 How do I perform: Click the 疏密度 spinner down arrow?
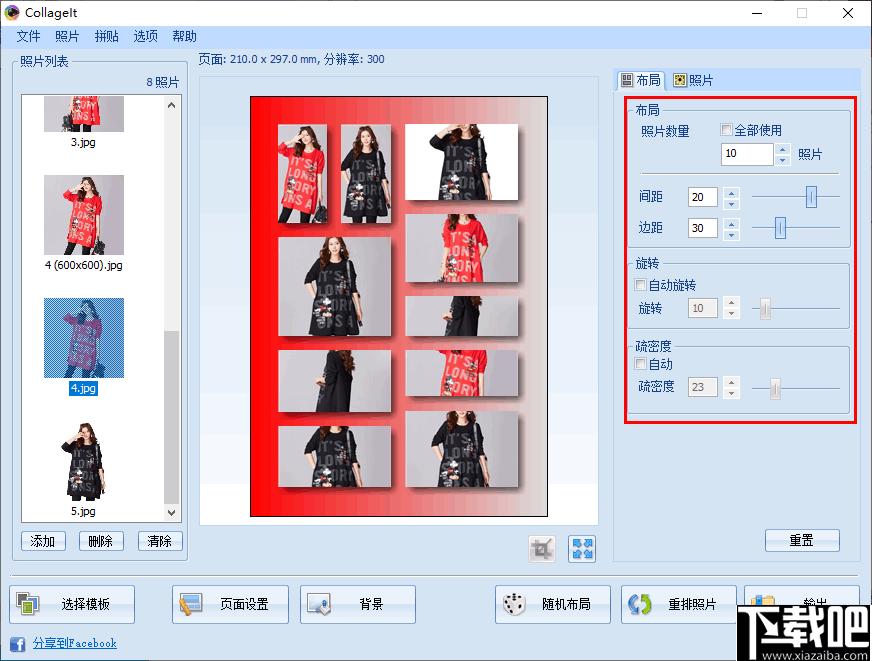[731, 393]
